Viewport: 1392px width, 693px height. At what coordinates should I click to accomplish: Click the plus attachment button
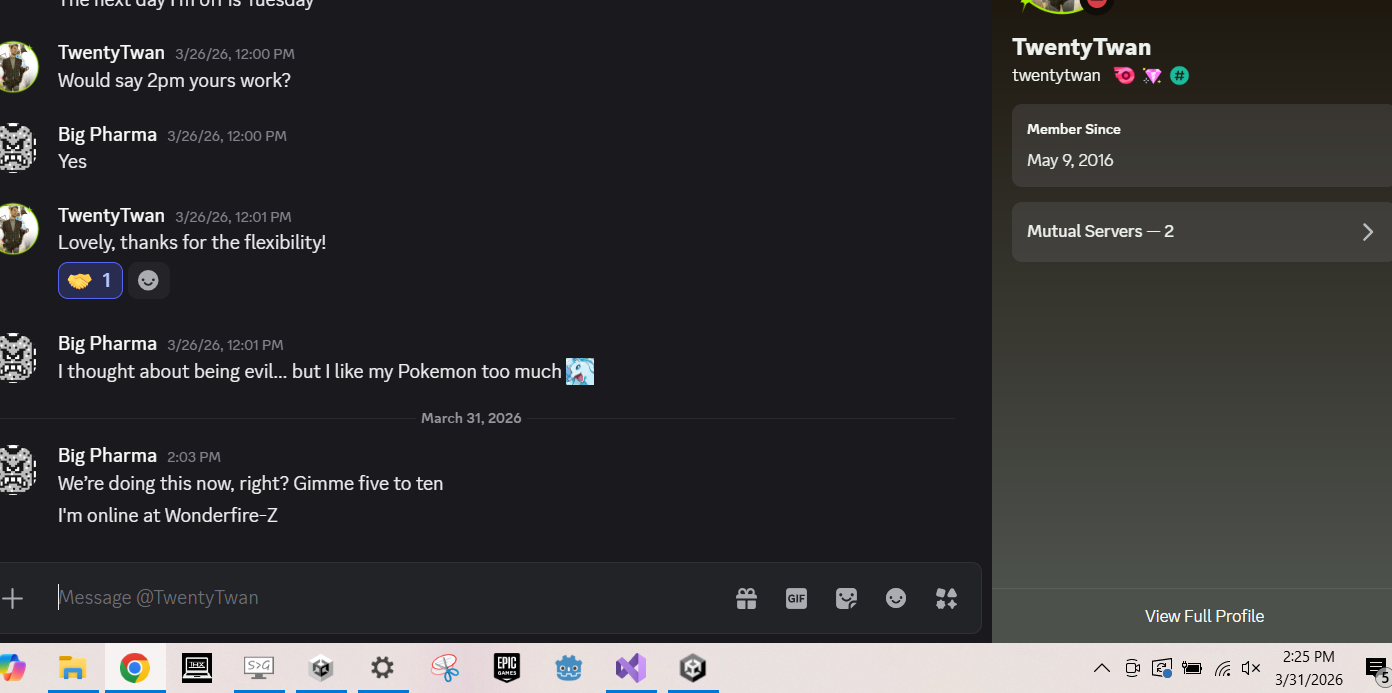[x=13, y=598]
